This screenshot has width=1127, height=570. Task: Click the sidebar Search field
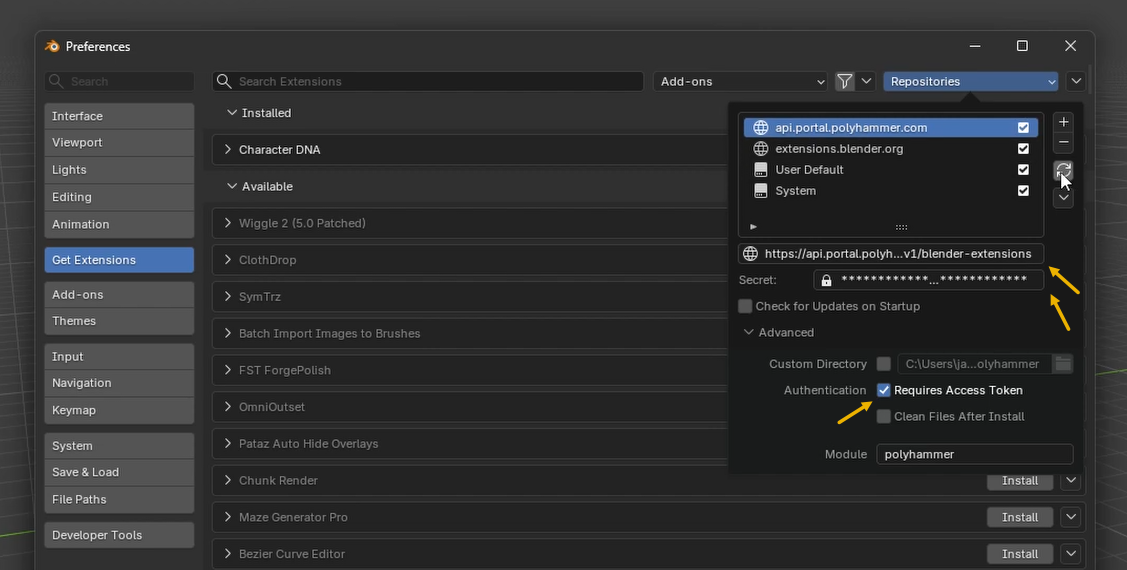(119, 81)
